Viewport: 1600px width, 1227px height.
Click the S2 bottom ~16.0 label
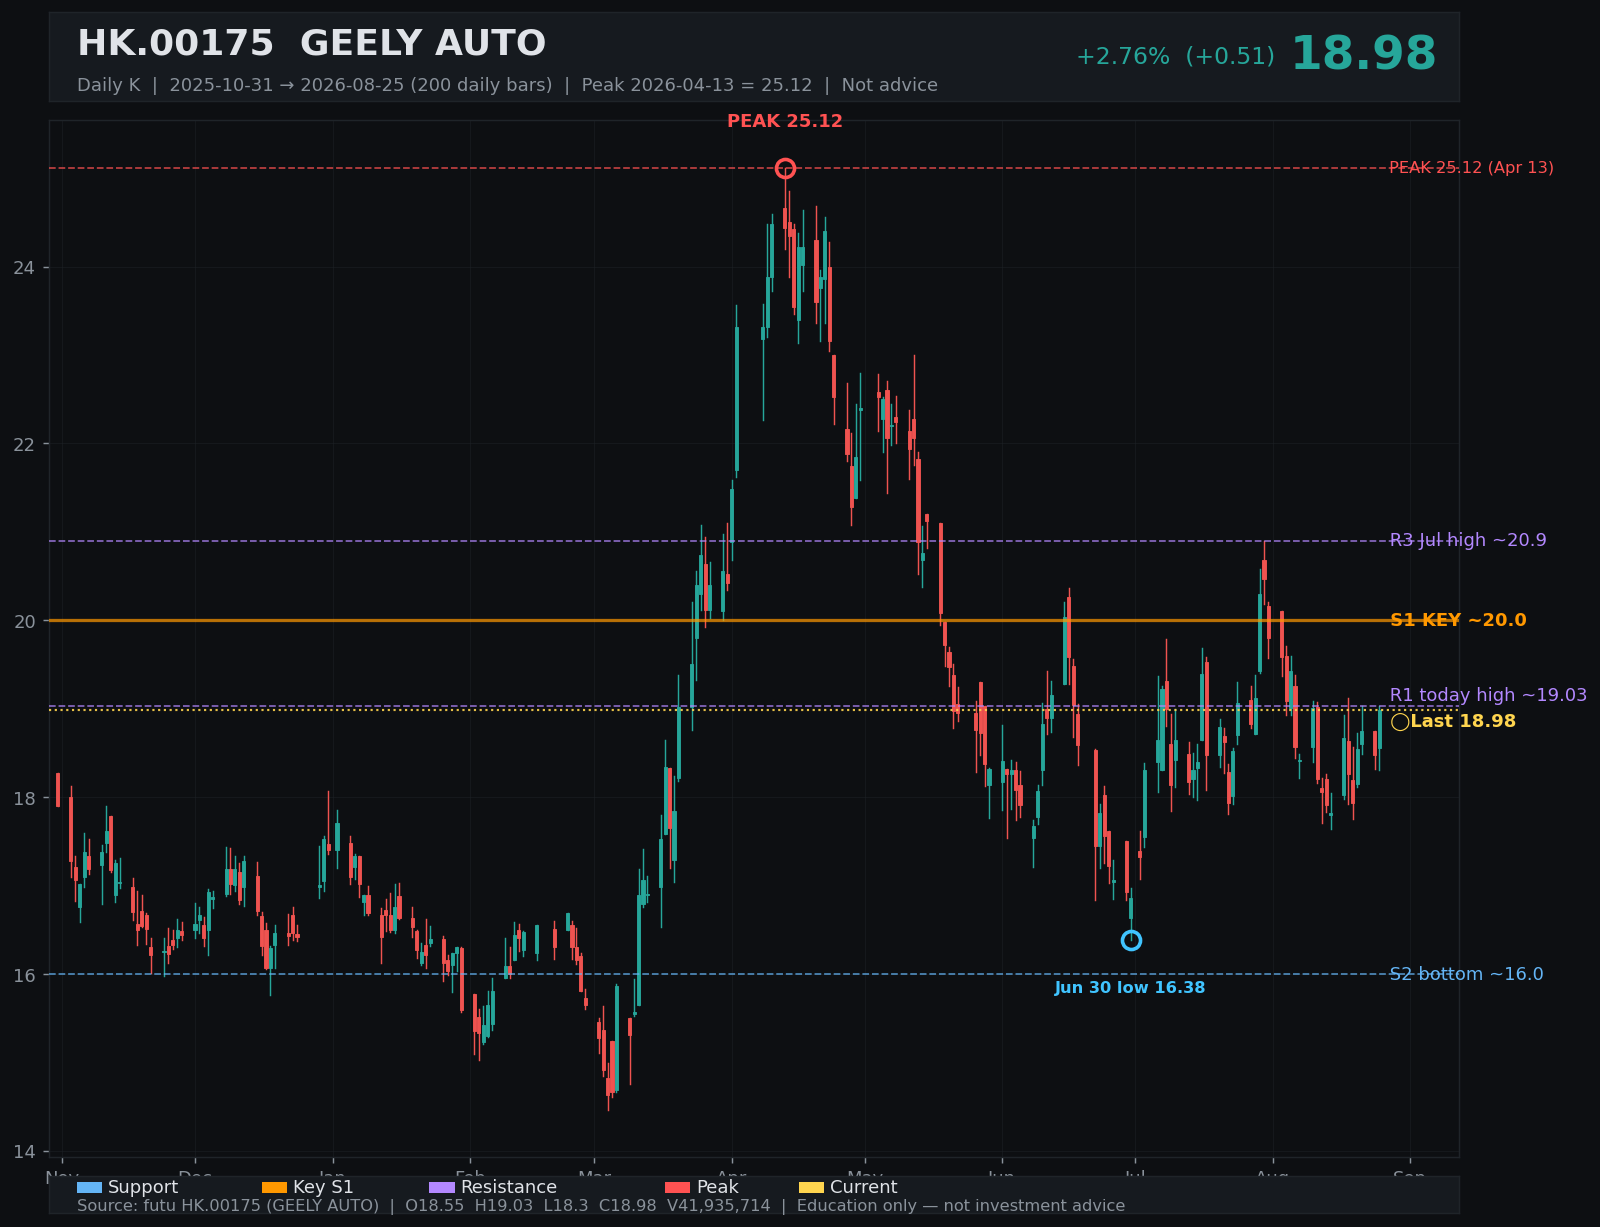1466,974
